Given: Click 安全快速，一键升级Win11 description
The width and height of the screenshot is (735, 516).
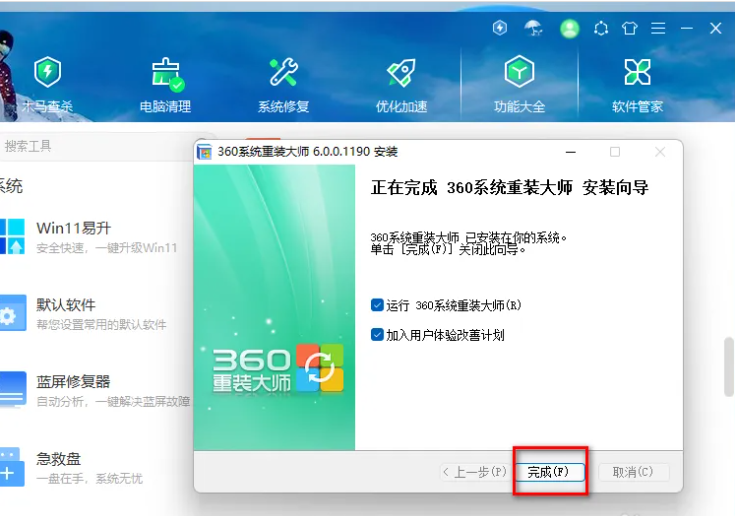Looking at the screenshot, I should point(107,248).
